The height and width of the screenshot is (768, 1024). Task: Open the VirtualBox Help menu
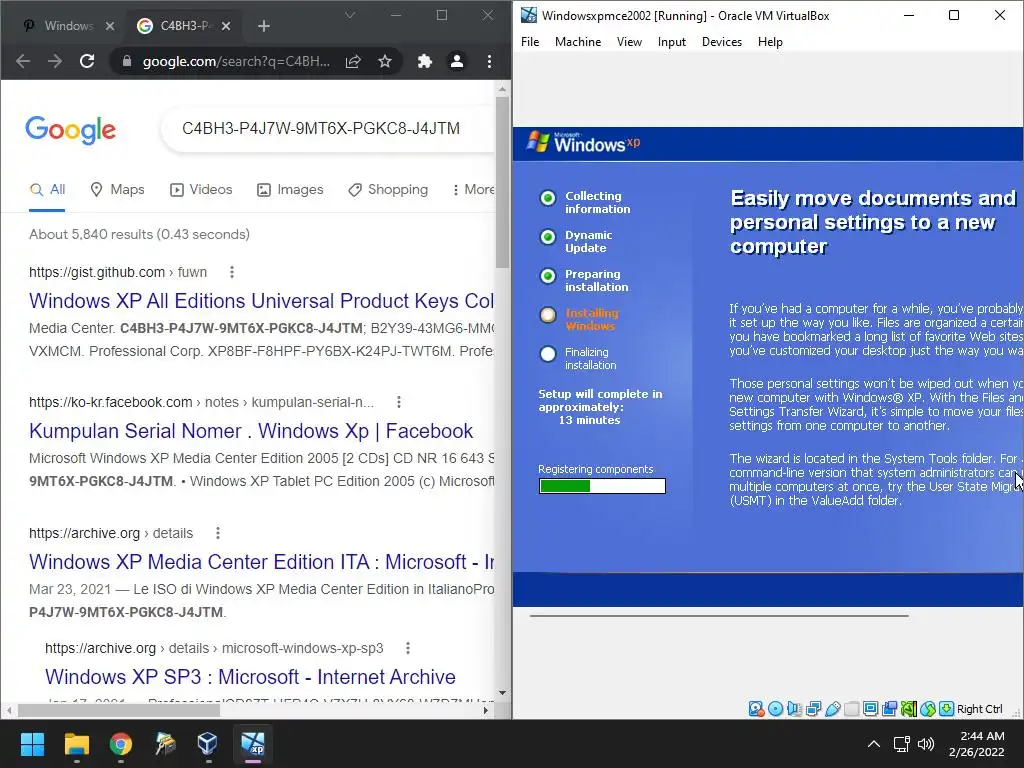coord(770,42)
